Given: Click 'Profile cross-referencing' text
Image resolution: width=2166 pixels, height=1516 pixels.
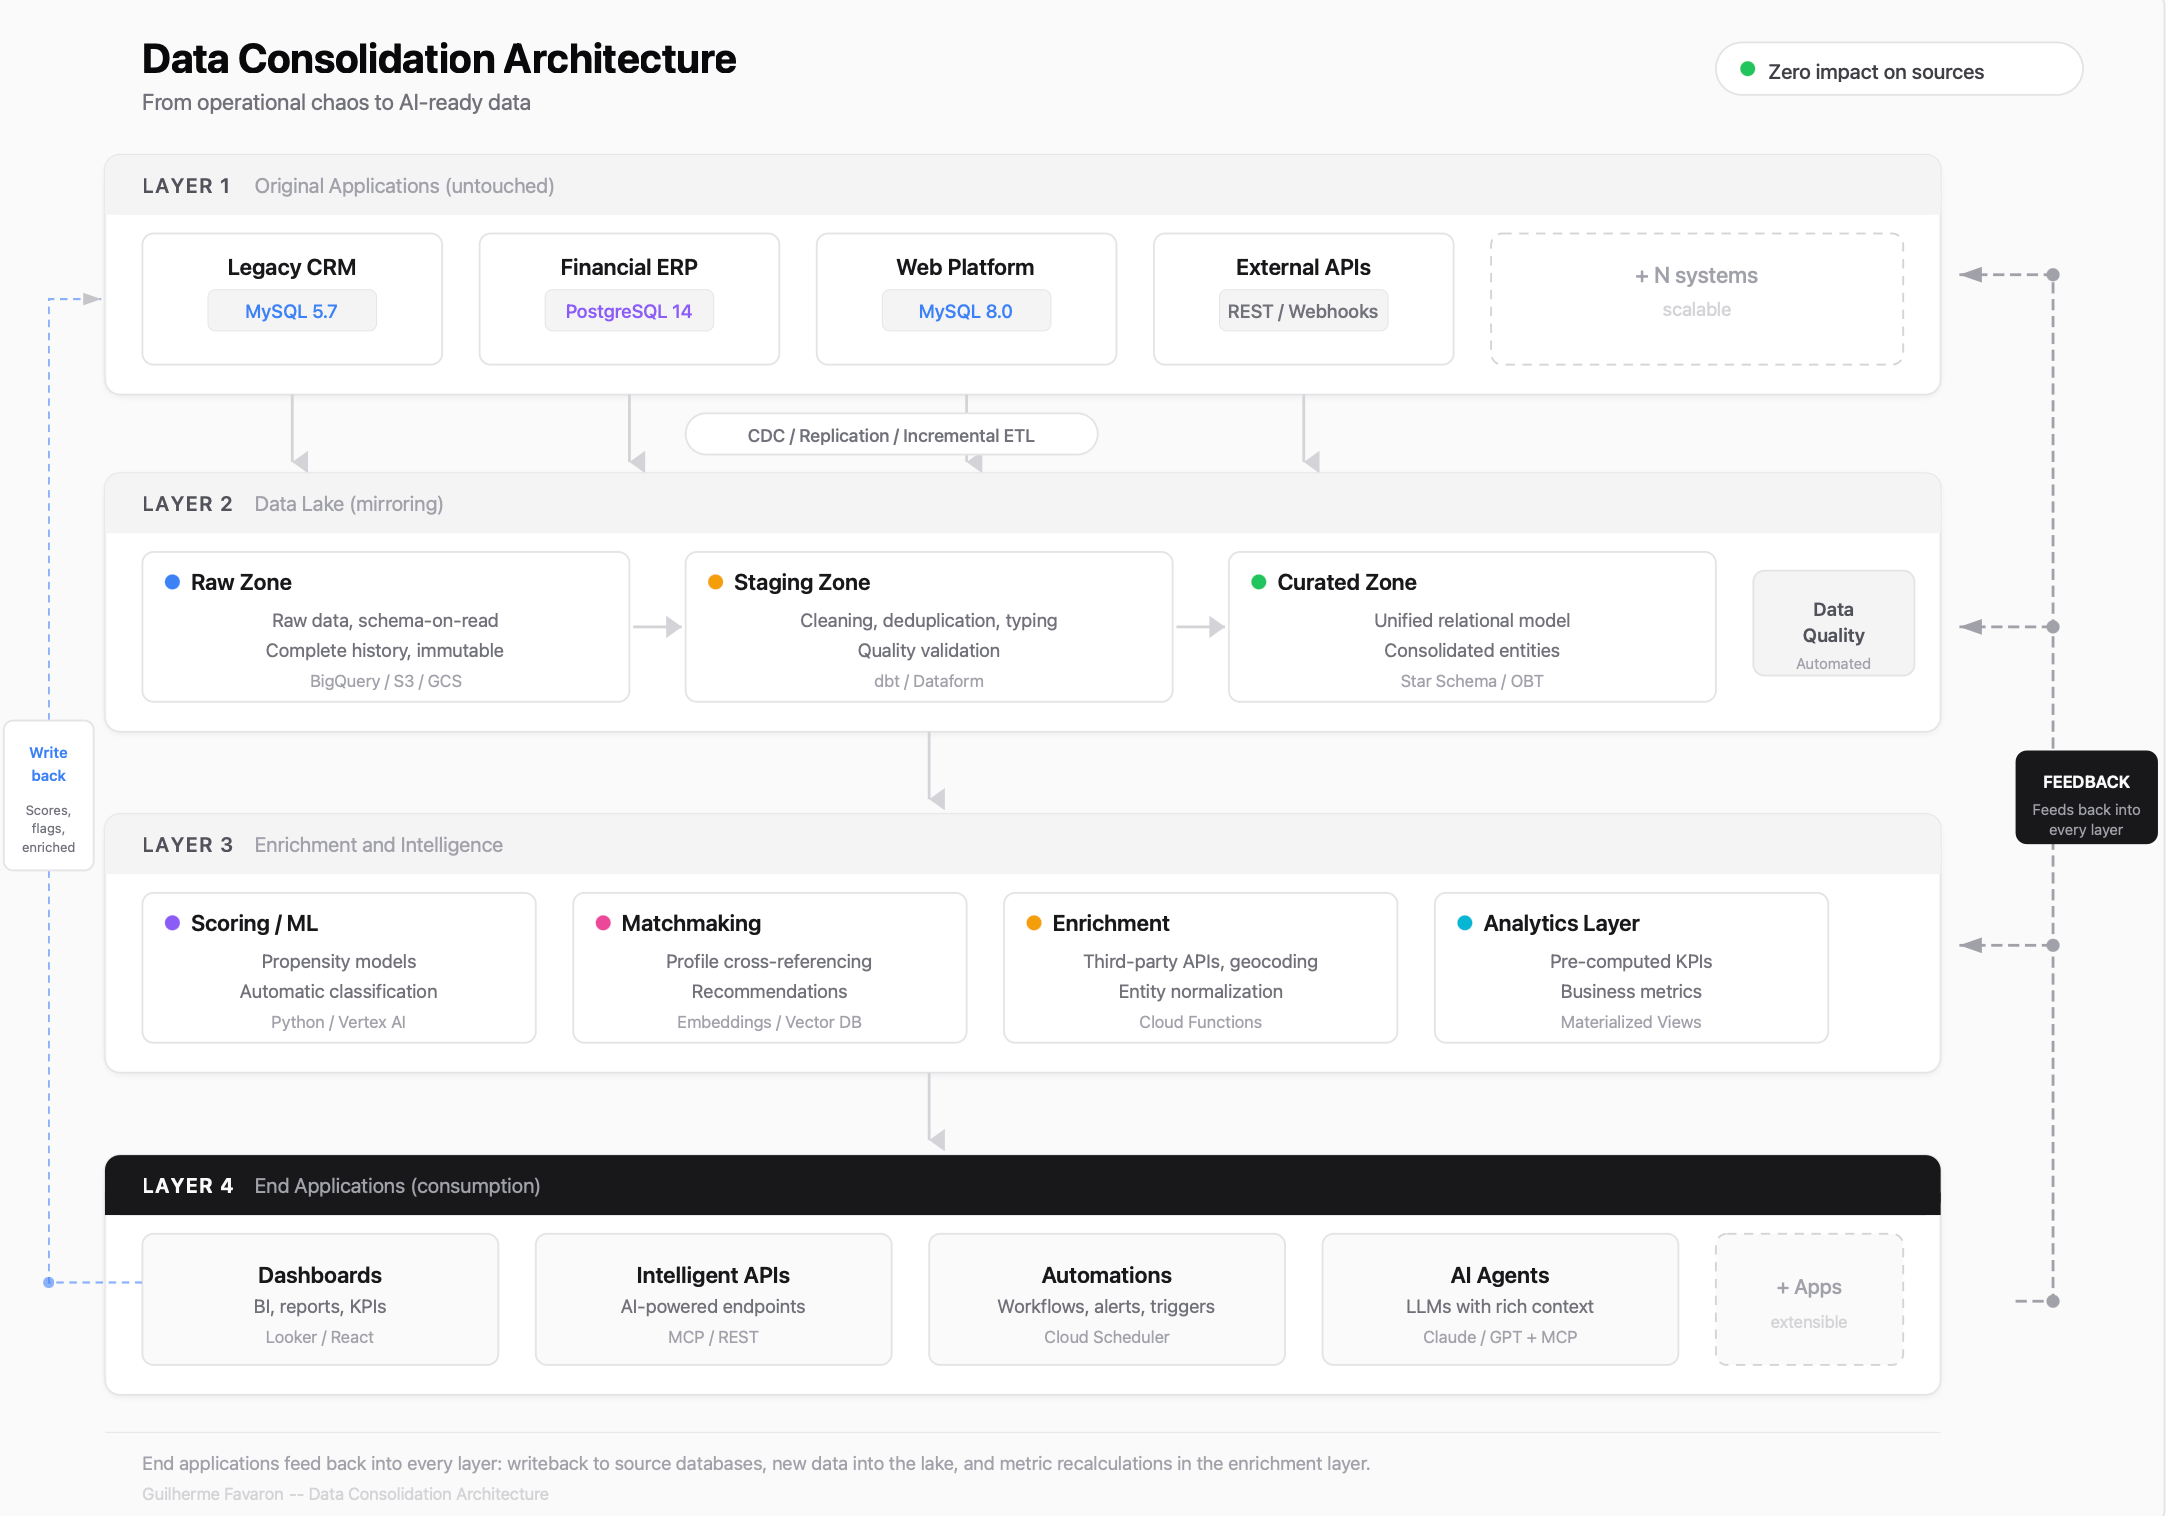Looking at the screenshot, I should coord(769,961).
